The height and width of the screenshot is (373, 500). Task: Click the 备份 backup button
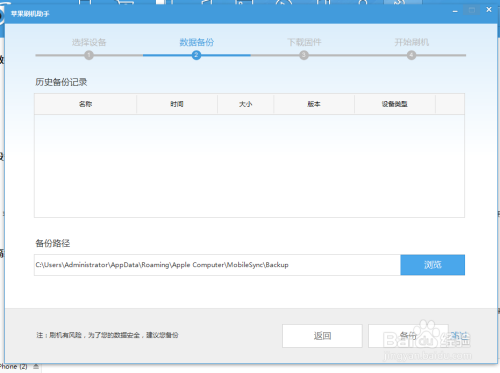tap(408, 336)
